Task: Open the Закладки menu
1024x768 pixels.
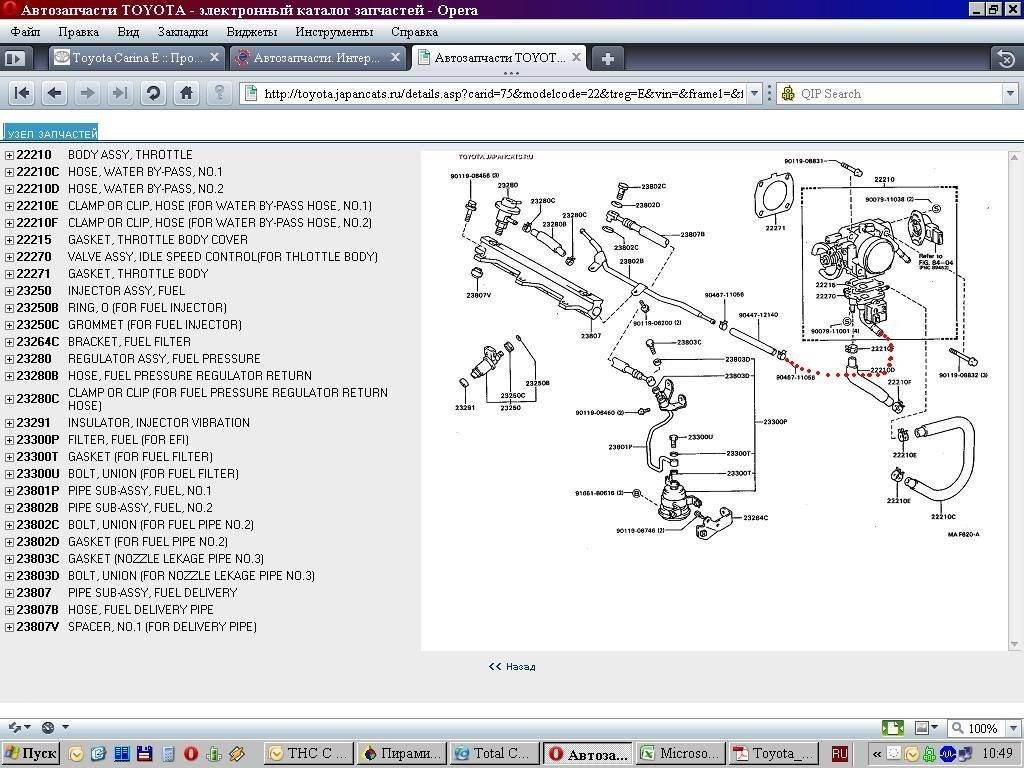Action: click(183, 32)
